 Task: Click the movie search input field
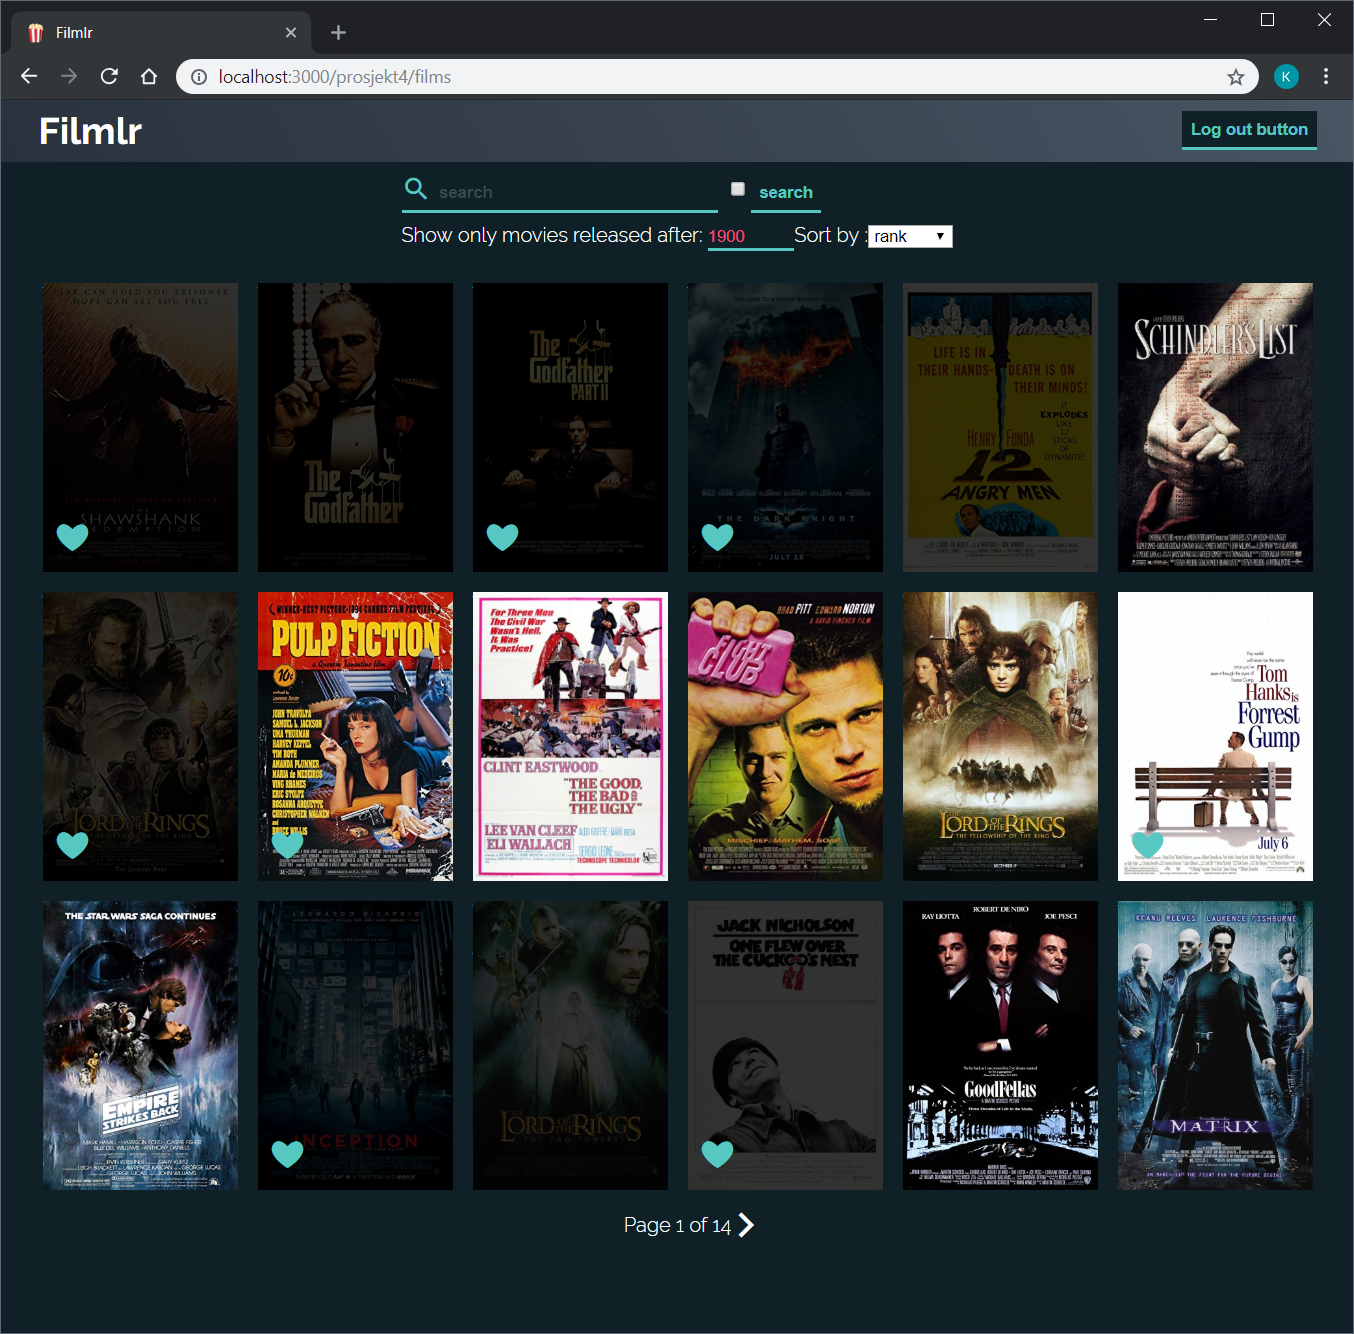576,192
